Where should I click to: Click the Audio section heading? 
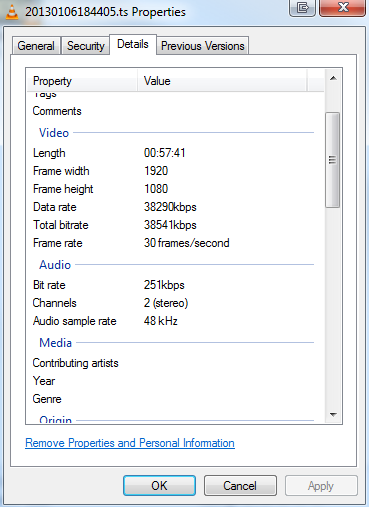pos(55,265)
